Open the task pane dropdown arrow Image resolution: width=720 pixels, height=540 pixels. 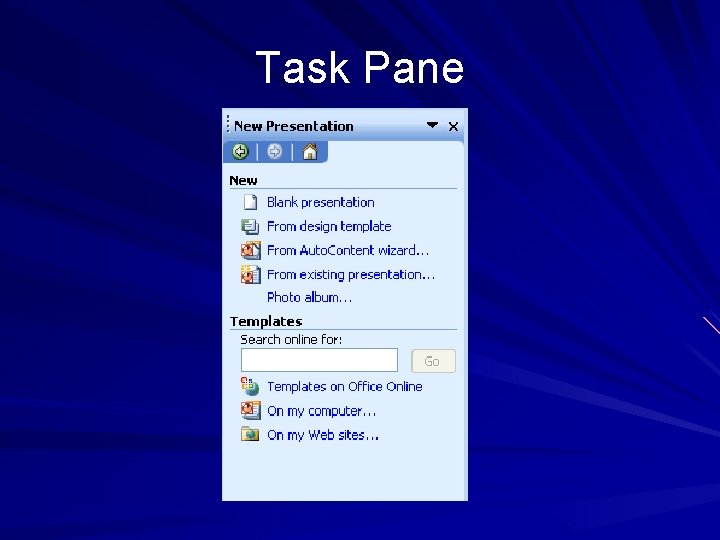coord(432,125)
